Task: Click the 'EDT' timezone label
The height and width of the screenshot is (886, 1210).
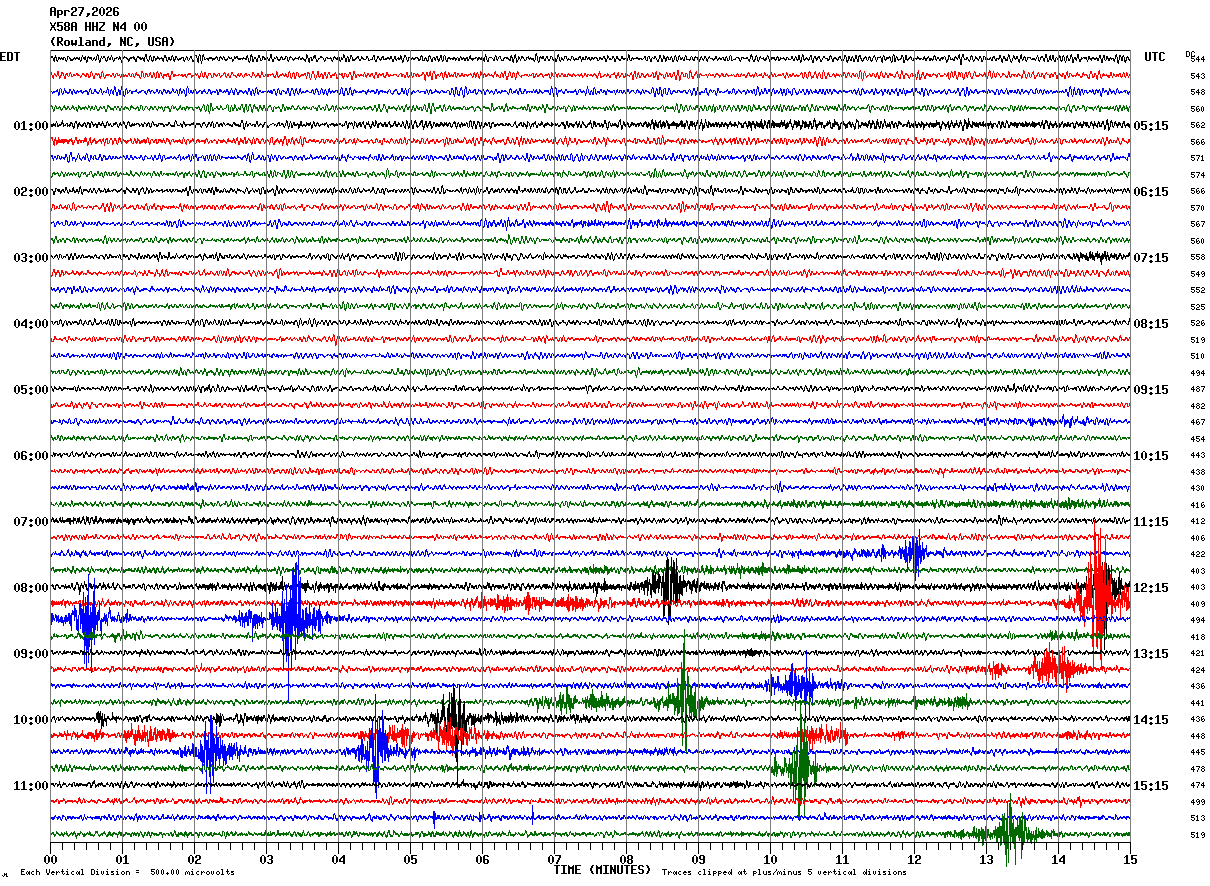Action: 10,57
